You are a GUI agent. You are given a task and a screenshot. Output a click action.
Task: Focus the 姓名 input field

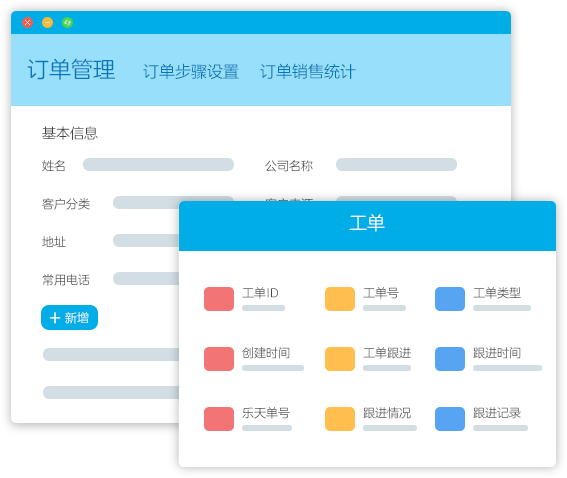(x=158, y=165)
